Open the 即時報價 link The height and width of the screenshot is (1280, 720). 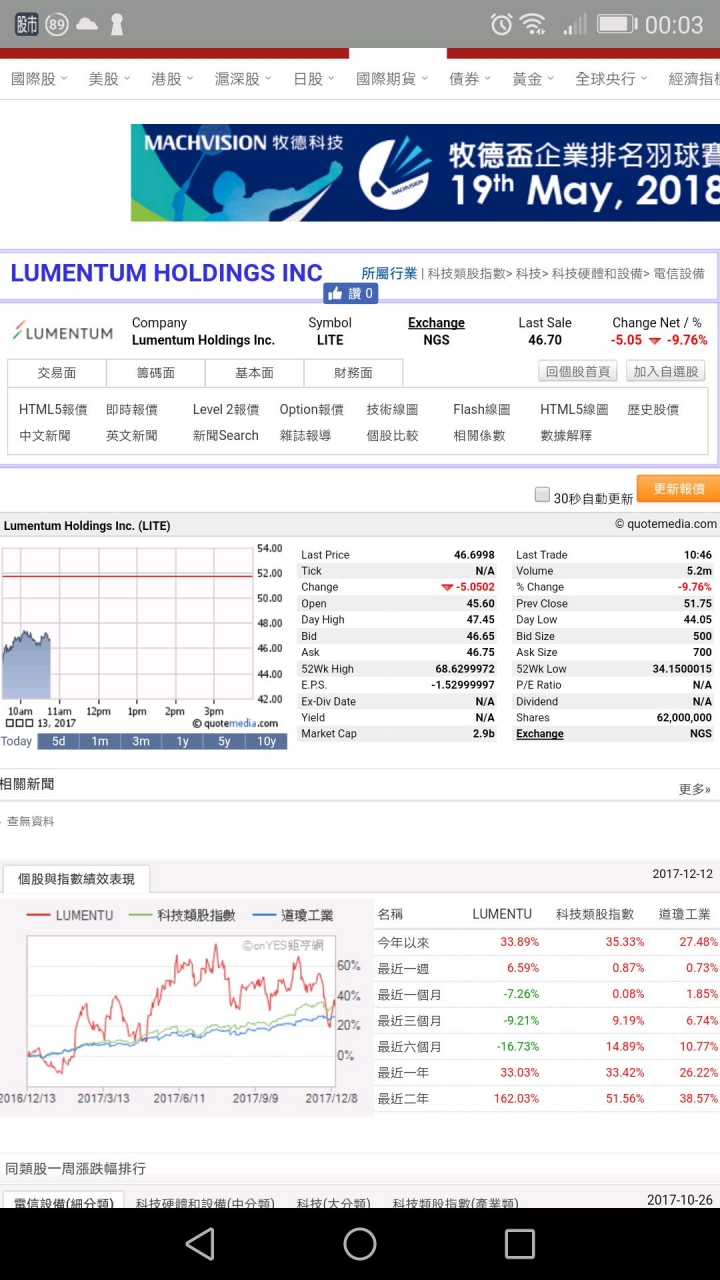pos(132,409)
